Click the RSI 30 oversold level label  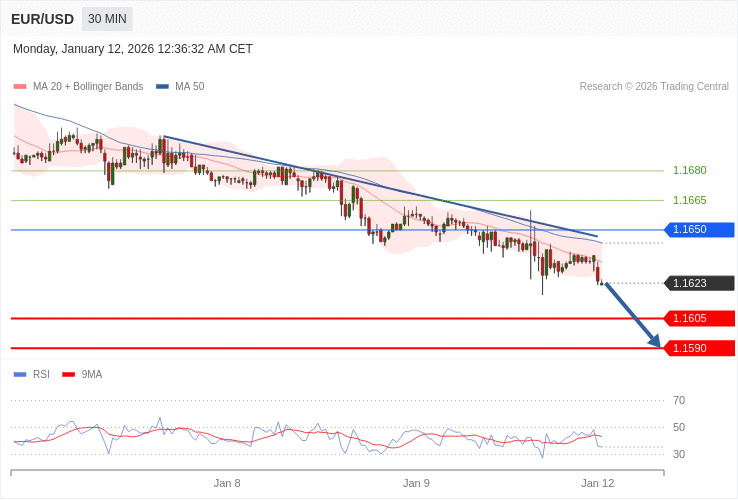pos(679,455)
